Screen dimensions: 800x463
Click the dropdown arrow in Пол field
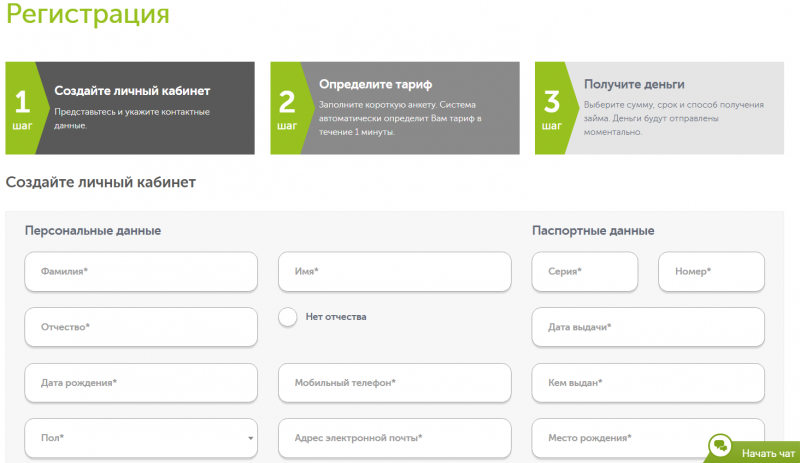point(250,438)
